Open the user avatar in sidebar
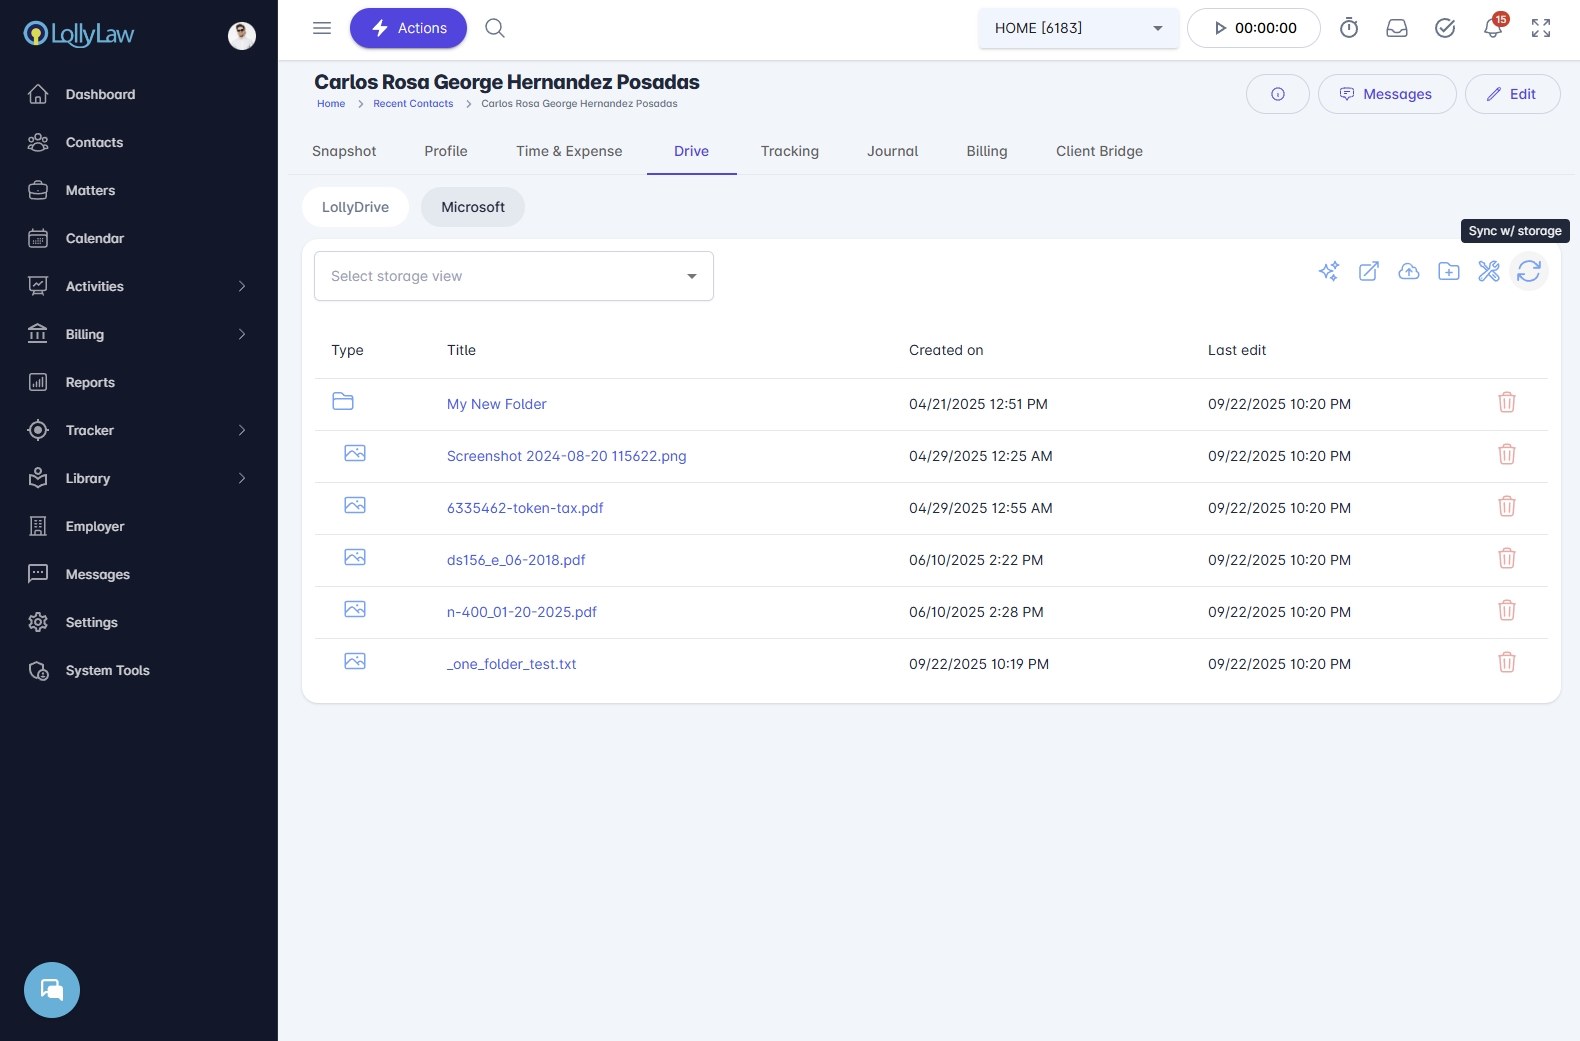This screenshot has width=1580, height=1041. tap(242, 35)
